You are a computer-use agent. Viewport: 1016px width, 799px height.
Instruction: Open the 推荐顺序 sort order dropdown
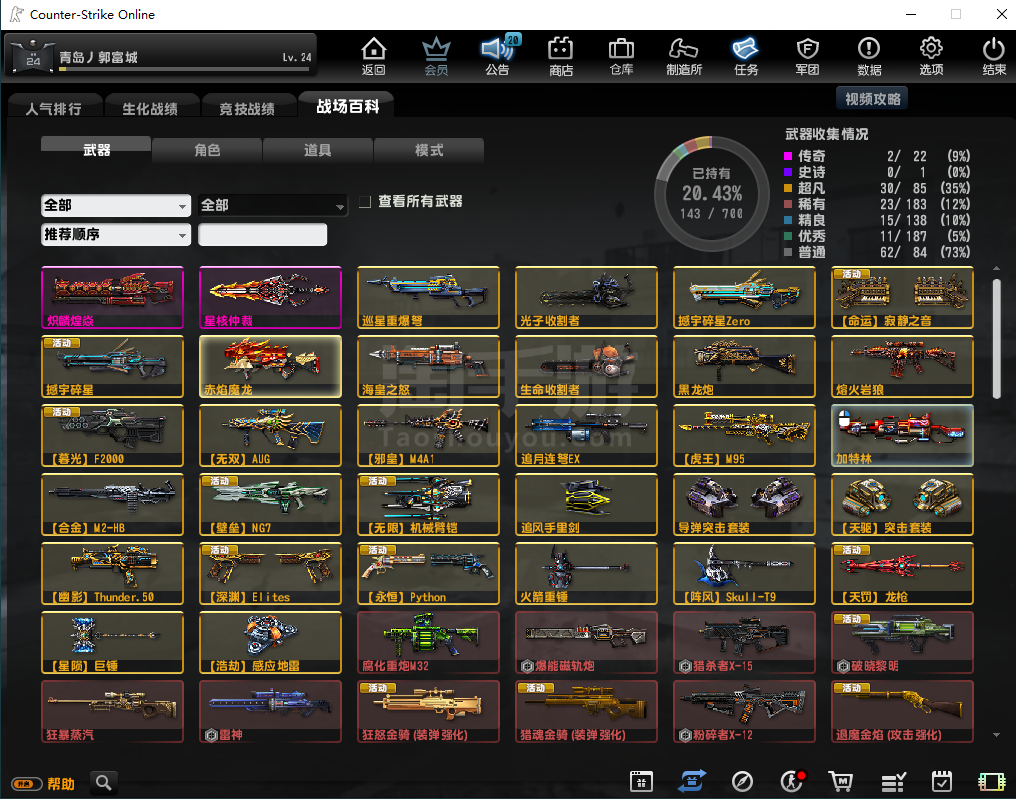(x=116, y=235)
